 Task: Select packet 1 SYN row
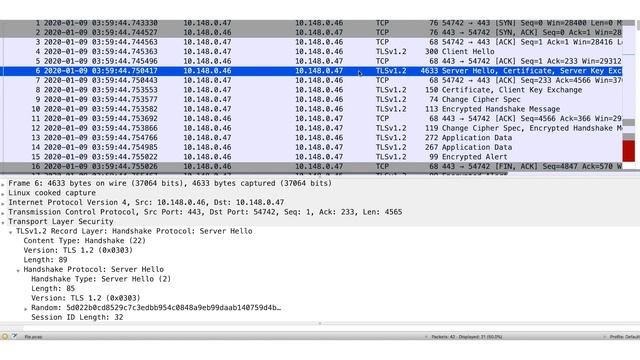311,23
